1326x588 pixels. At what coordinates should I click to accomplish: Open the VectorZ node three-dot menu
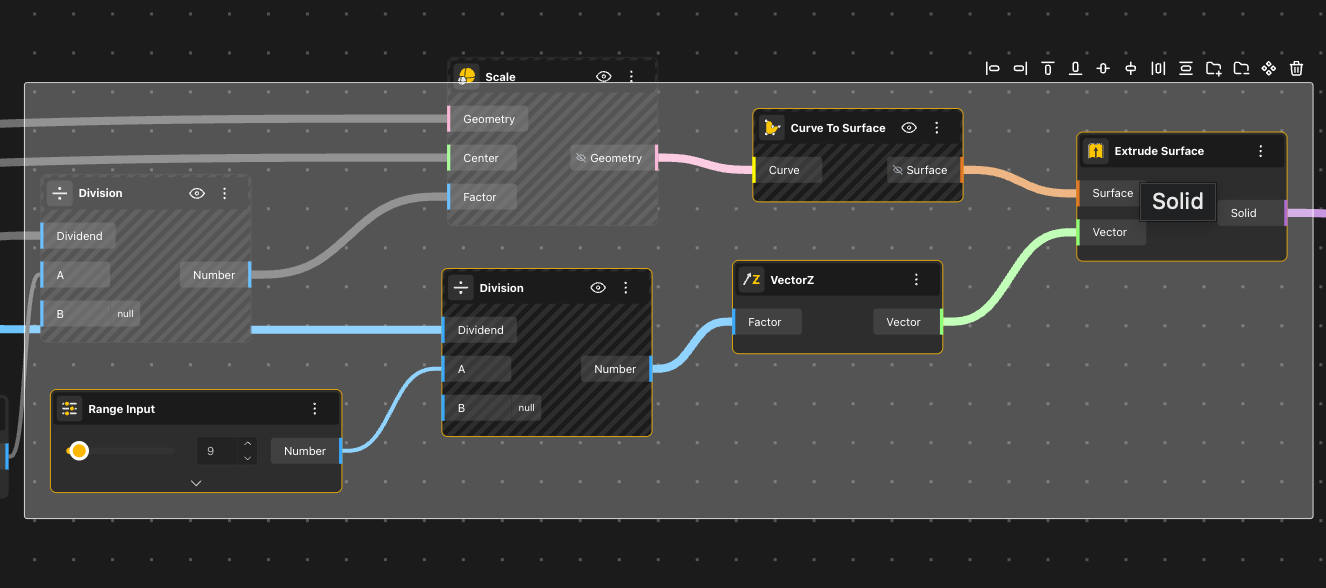click(916, 280)
